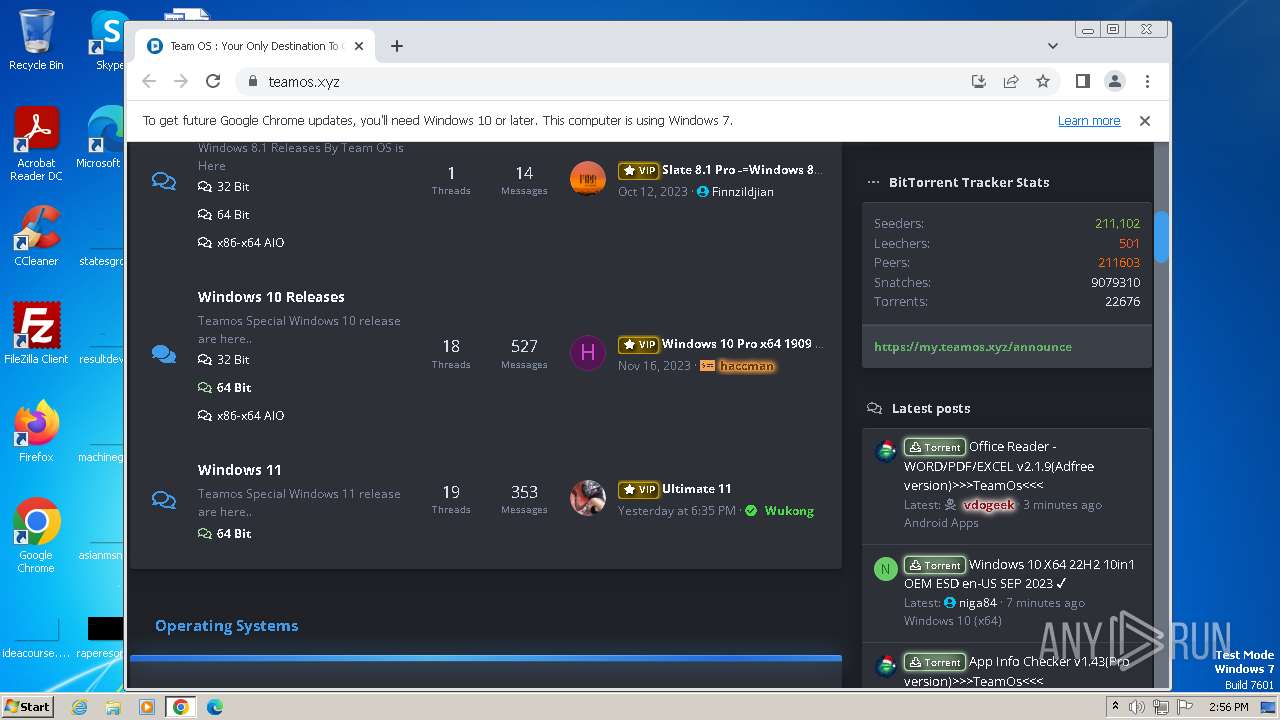Dismiss the Chrome update notification
Image resolution: width=1280 pixels, height=720 pixels.
(1145, 121)
